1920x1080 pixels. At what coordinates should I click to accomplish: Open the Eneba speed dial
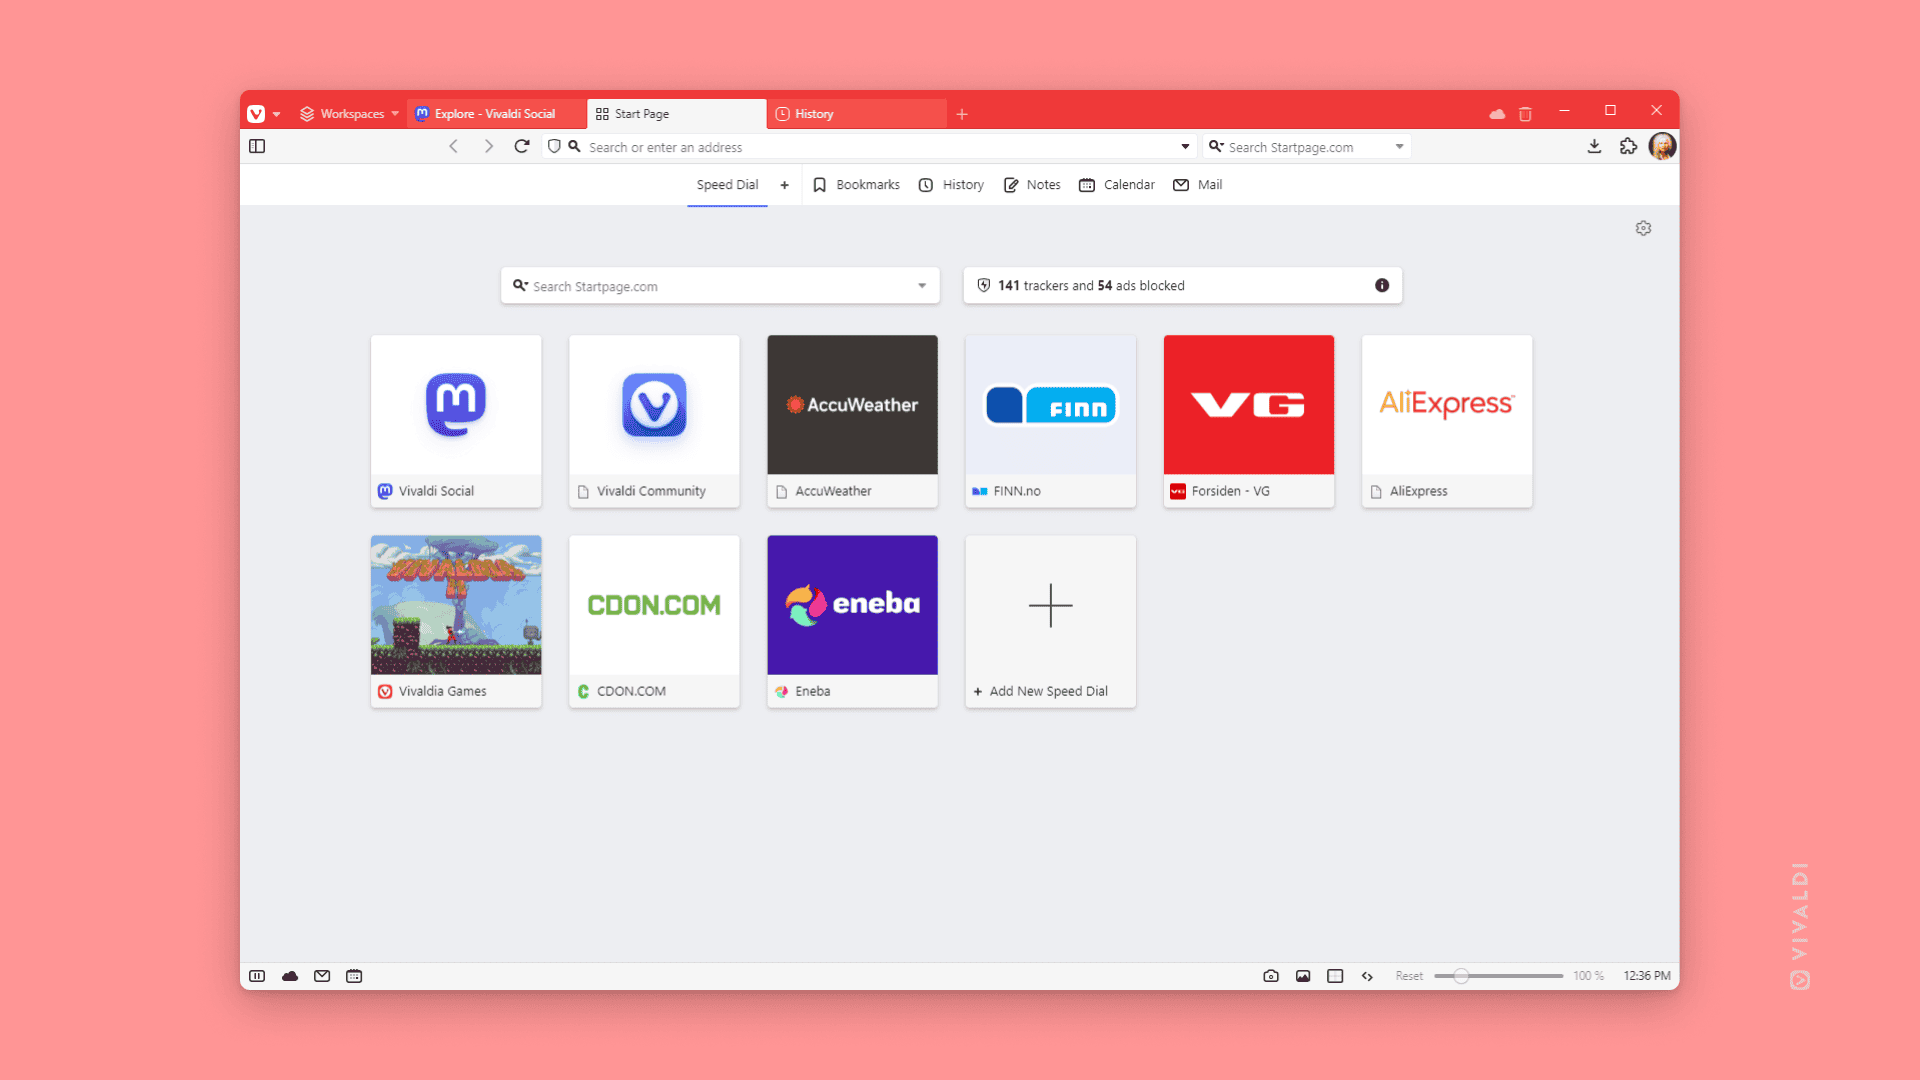pos(852,621)
